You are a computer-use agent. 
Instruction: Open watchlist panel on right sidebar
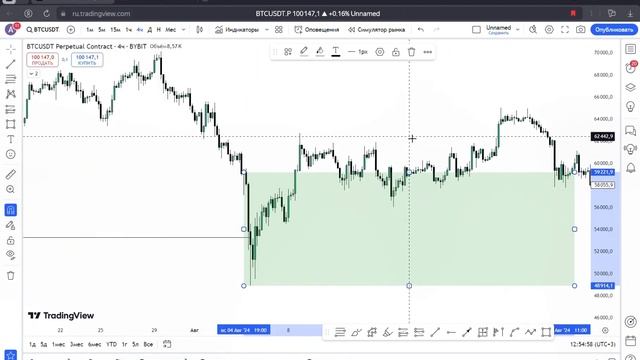point(631,49)
